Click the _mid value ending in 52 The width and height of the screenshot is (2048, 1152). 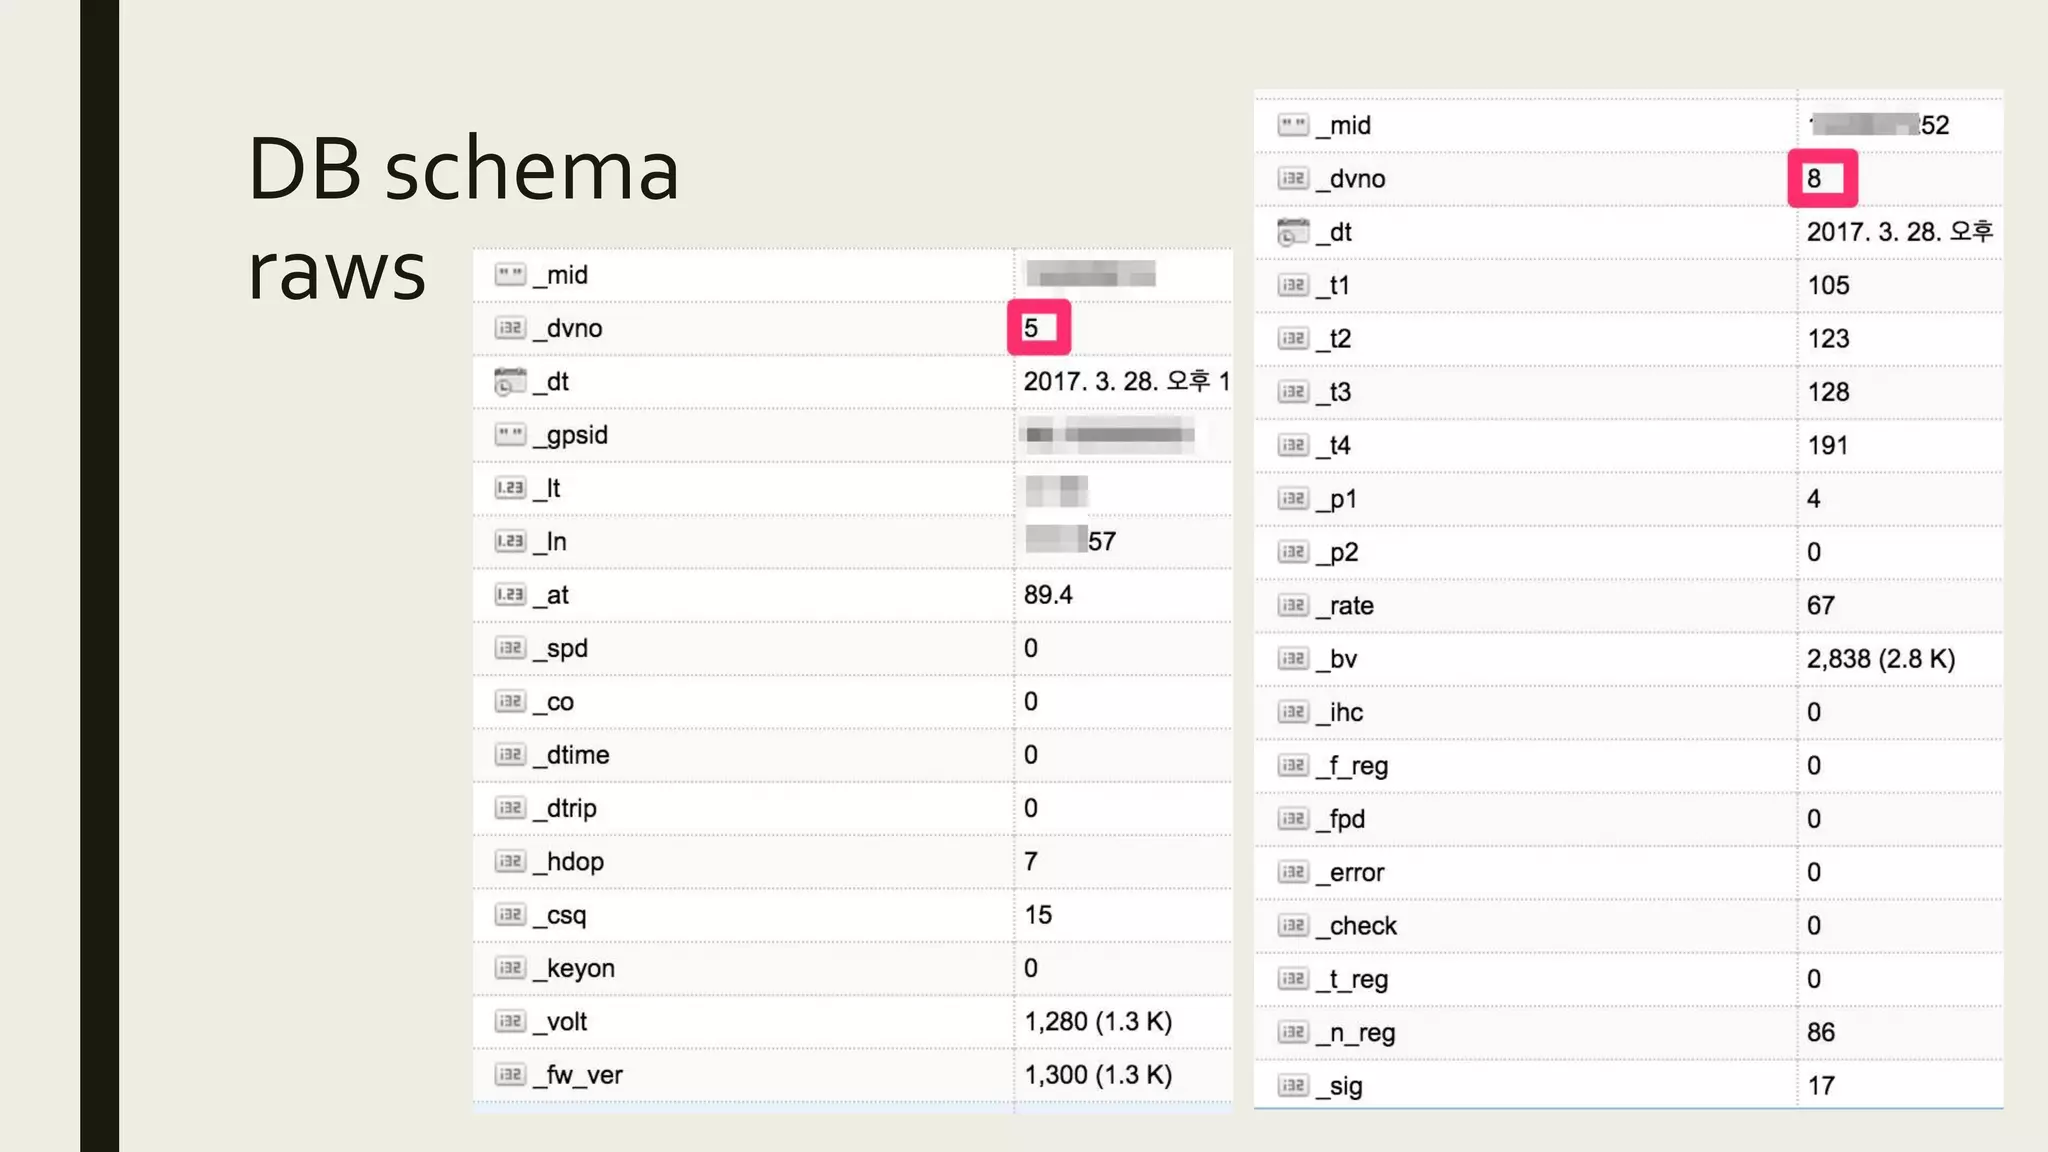click(x=1880, y=125)
